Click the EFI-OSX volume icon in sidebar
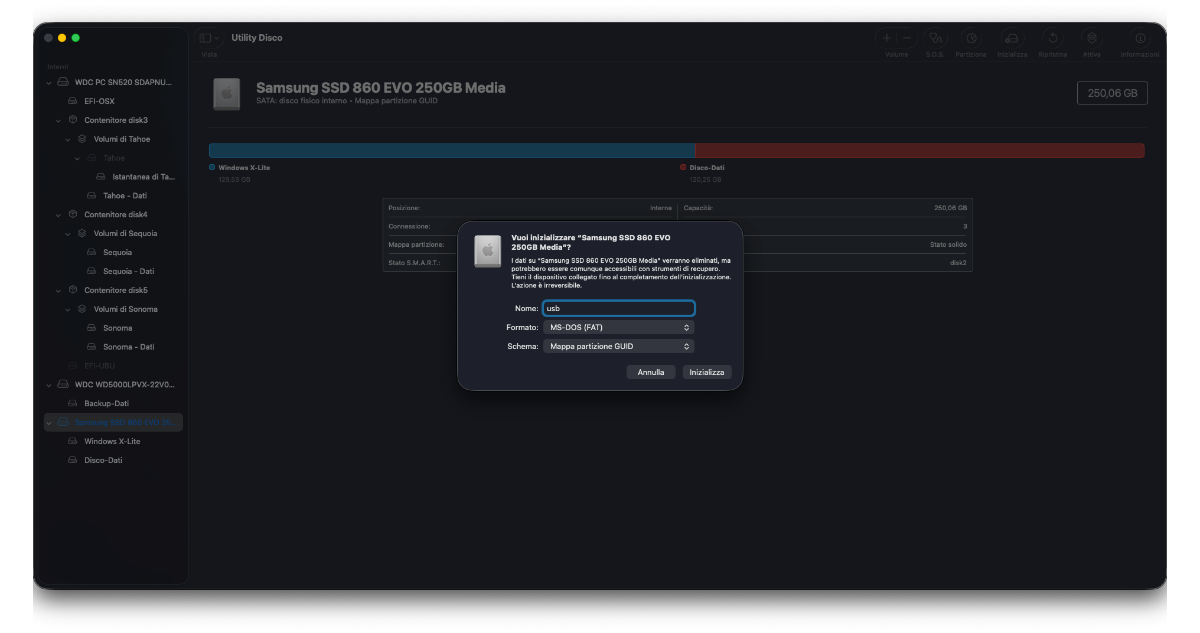 [73, 101]
